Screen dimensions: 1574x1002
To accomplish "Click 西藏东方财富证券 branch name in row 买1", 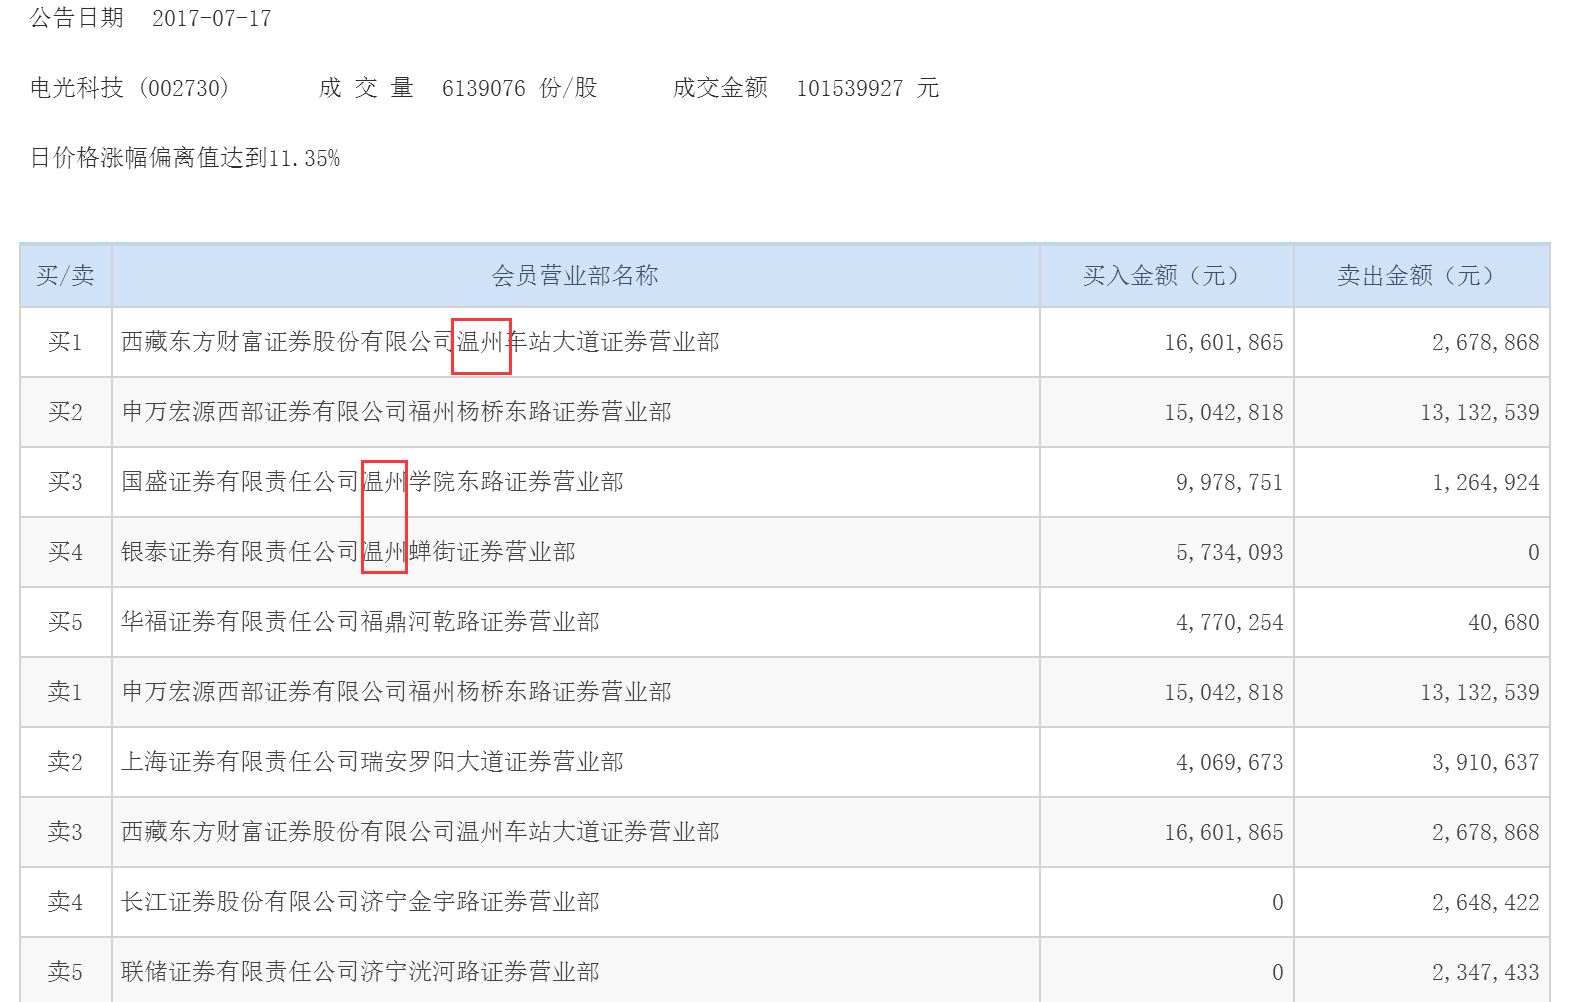I will coord(420,342).
